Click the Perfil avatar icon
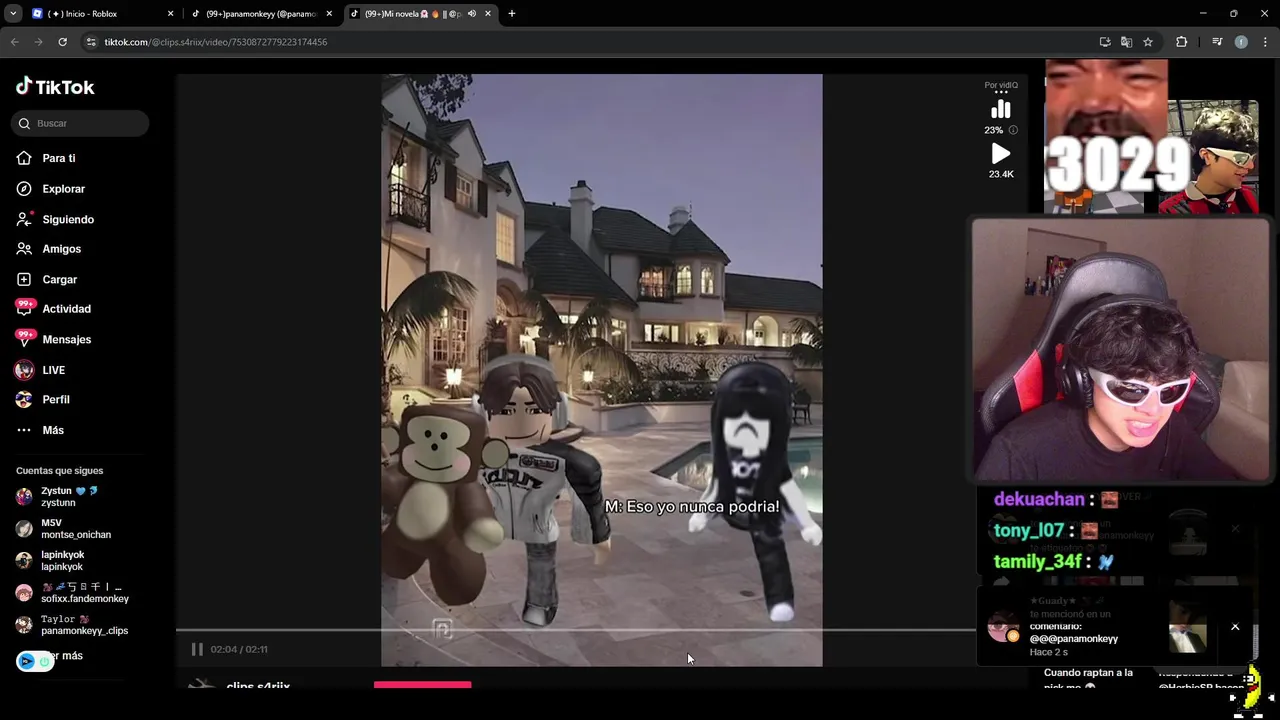The image size is (1280, 720). 24,400
